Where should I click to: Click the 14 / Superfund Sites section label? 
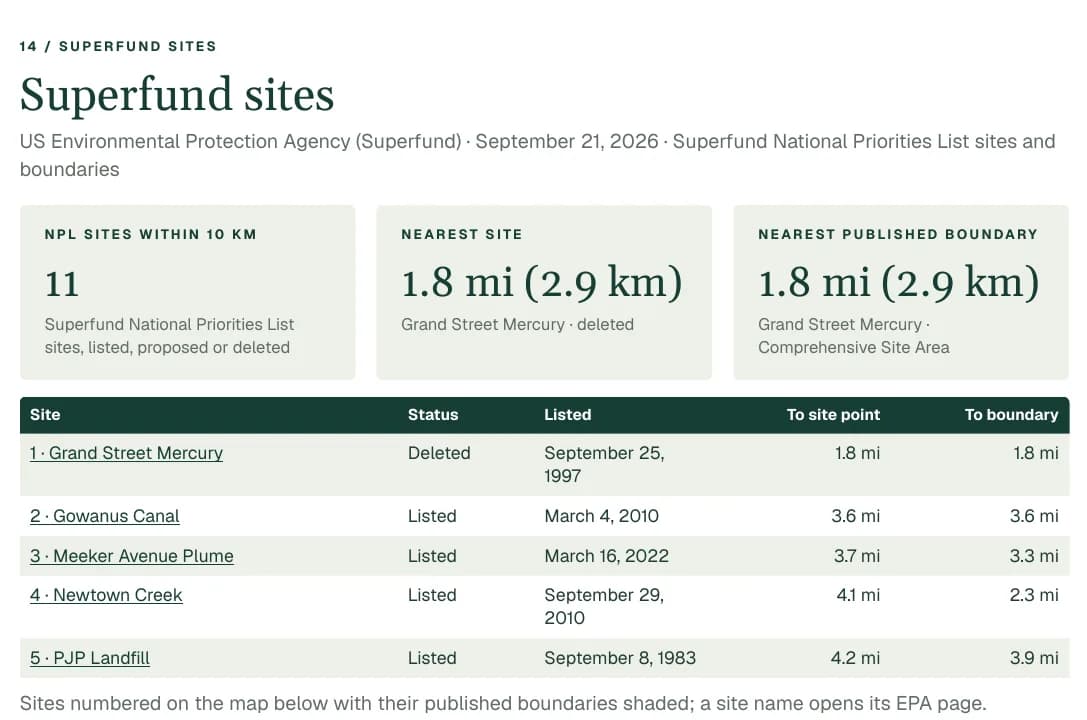pyautogui.click(x=118, y=46)
